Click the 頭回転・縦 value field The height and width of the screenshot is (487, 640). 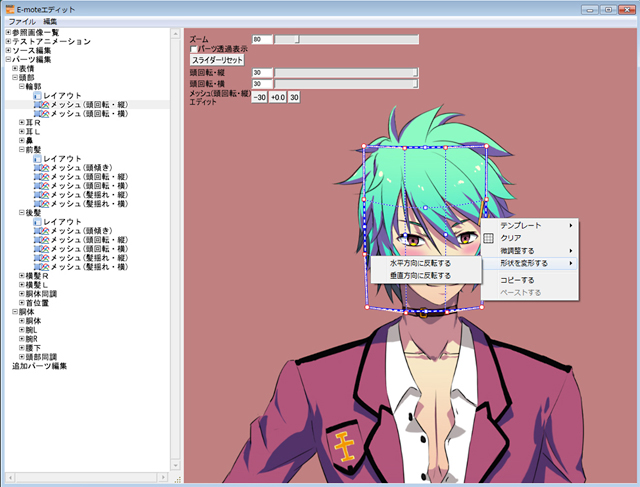pos(262,73)
